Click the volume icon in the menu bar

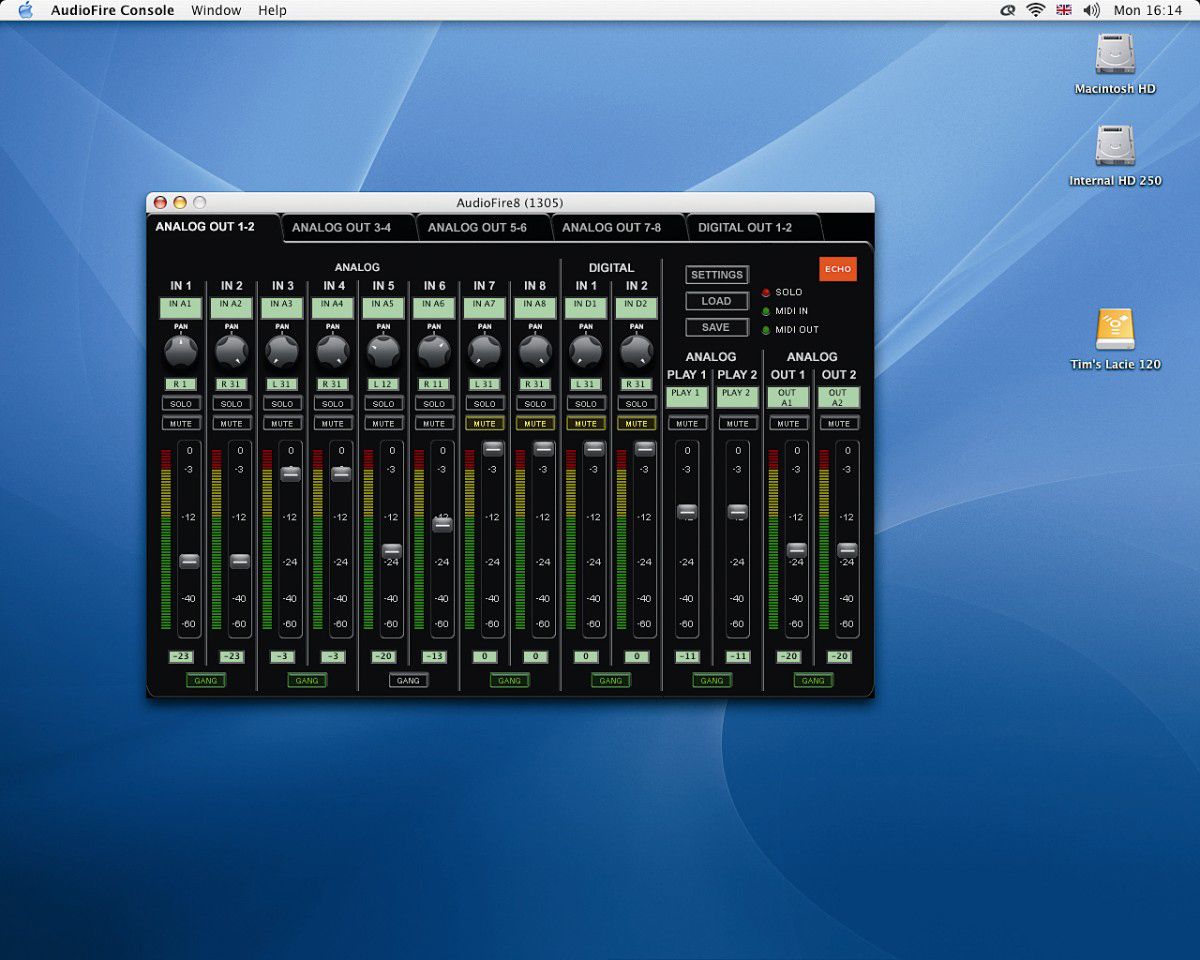(1091, 10)
